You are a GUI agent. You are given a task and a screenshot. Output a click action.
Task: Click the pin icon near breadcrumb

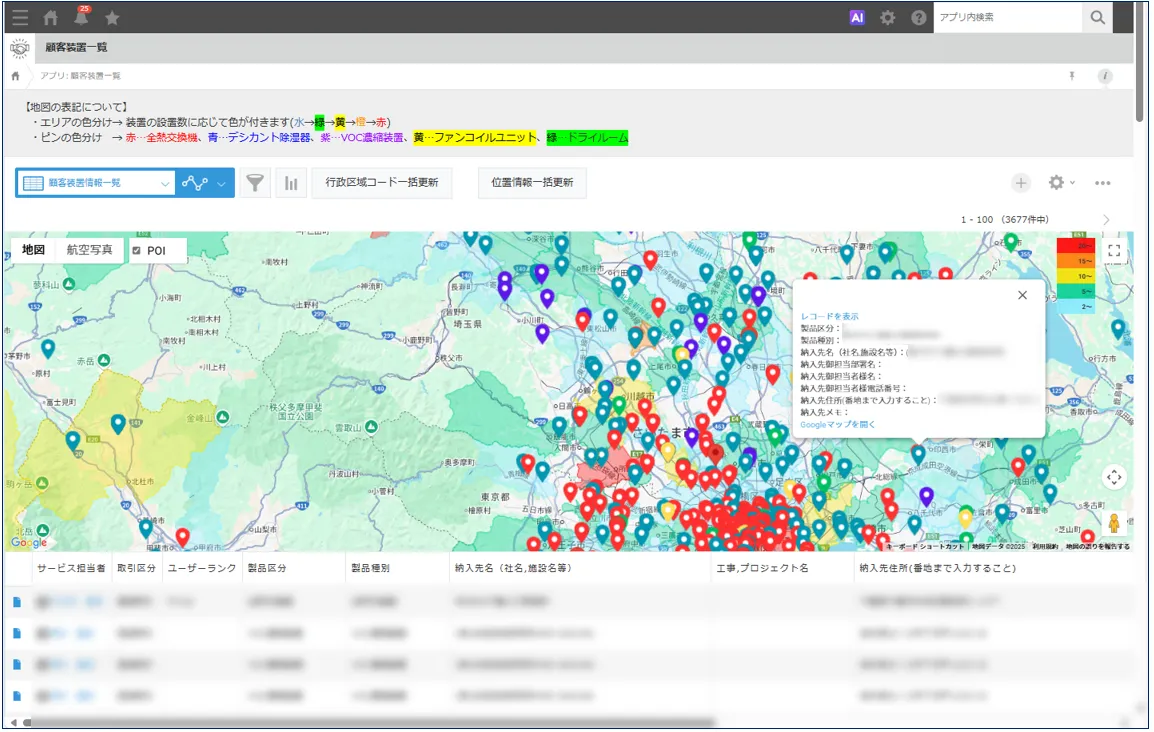click(1072, 76)
